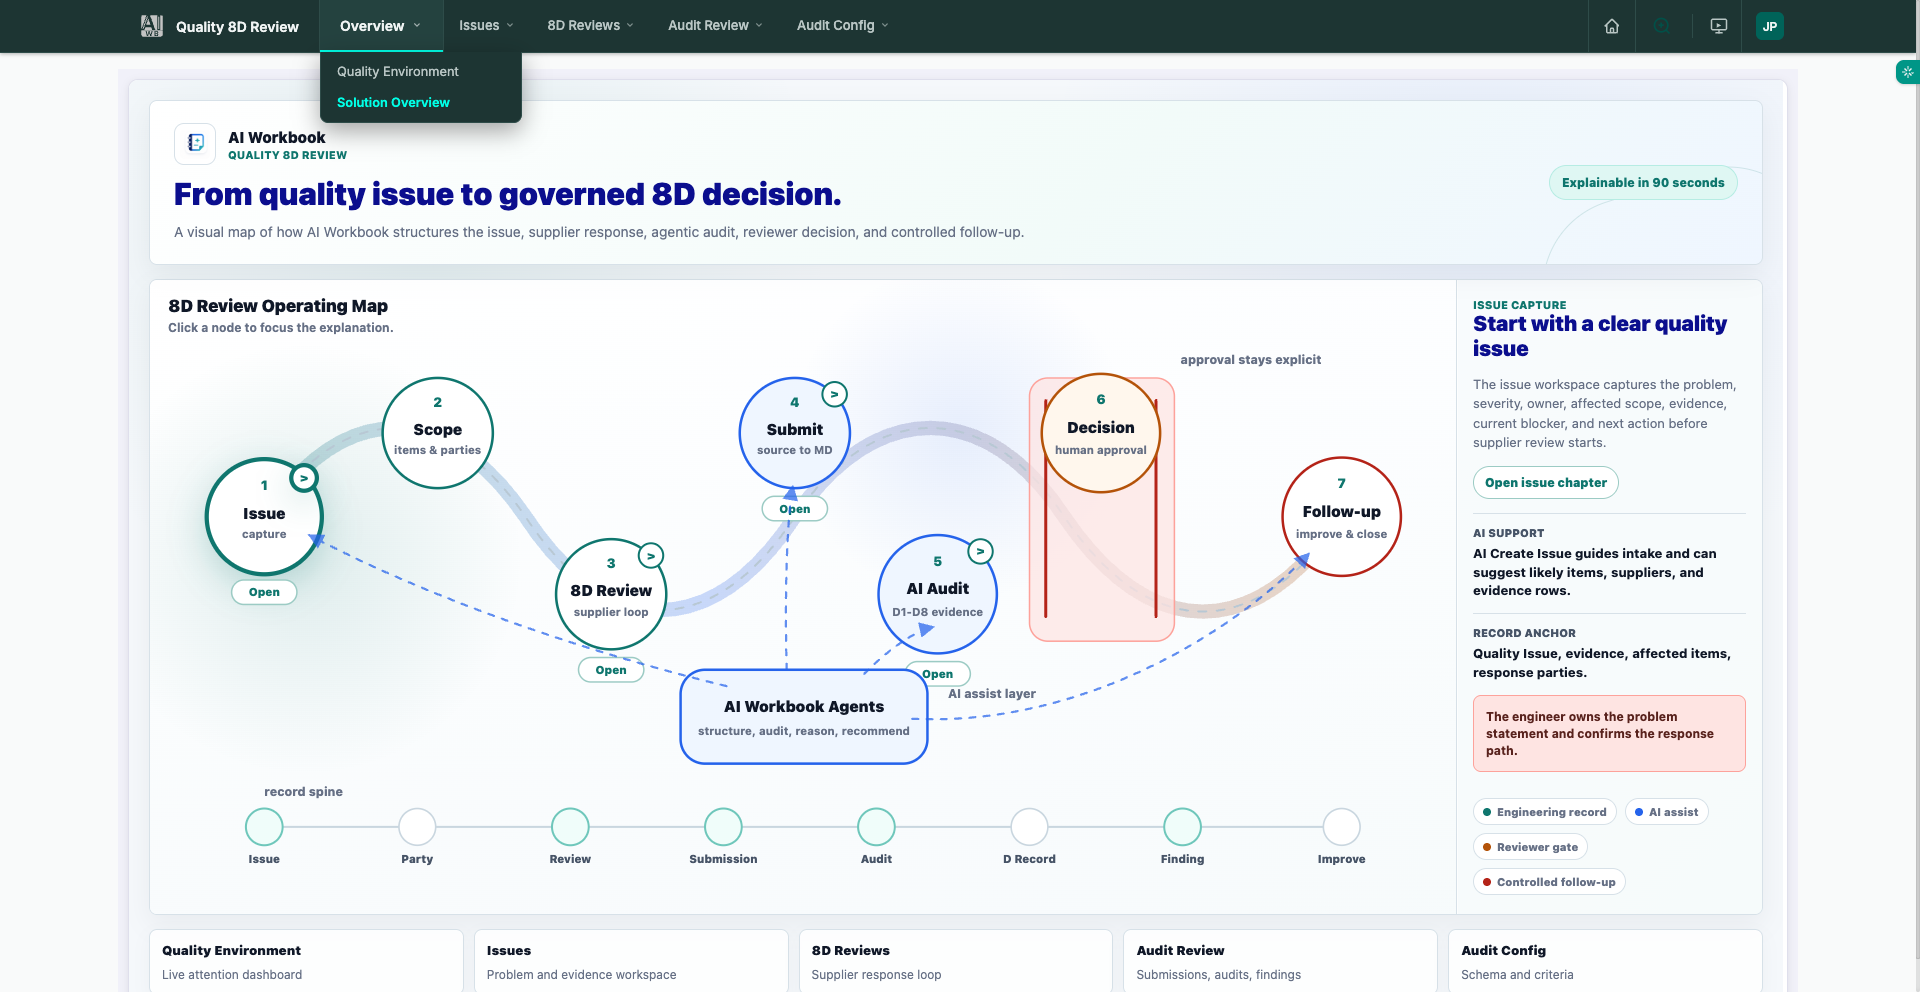Viewport: 1920px width, 992px height.
Task: Focus the Scope items & parties node
Action: 438,433
